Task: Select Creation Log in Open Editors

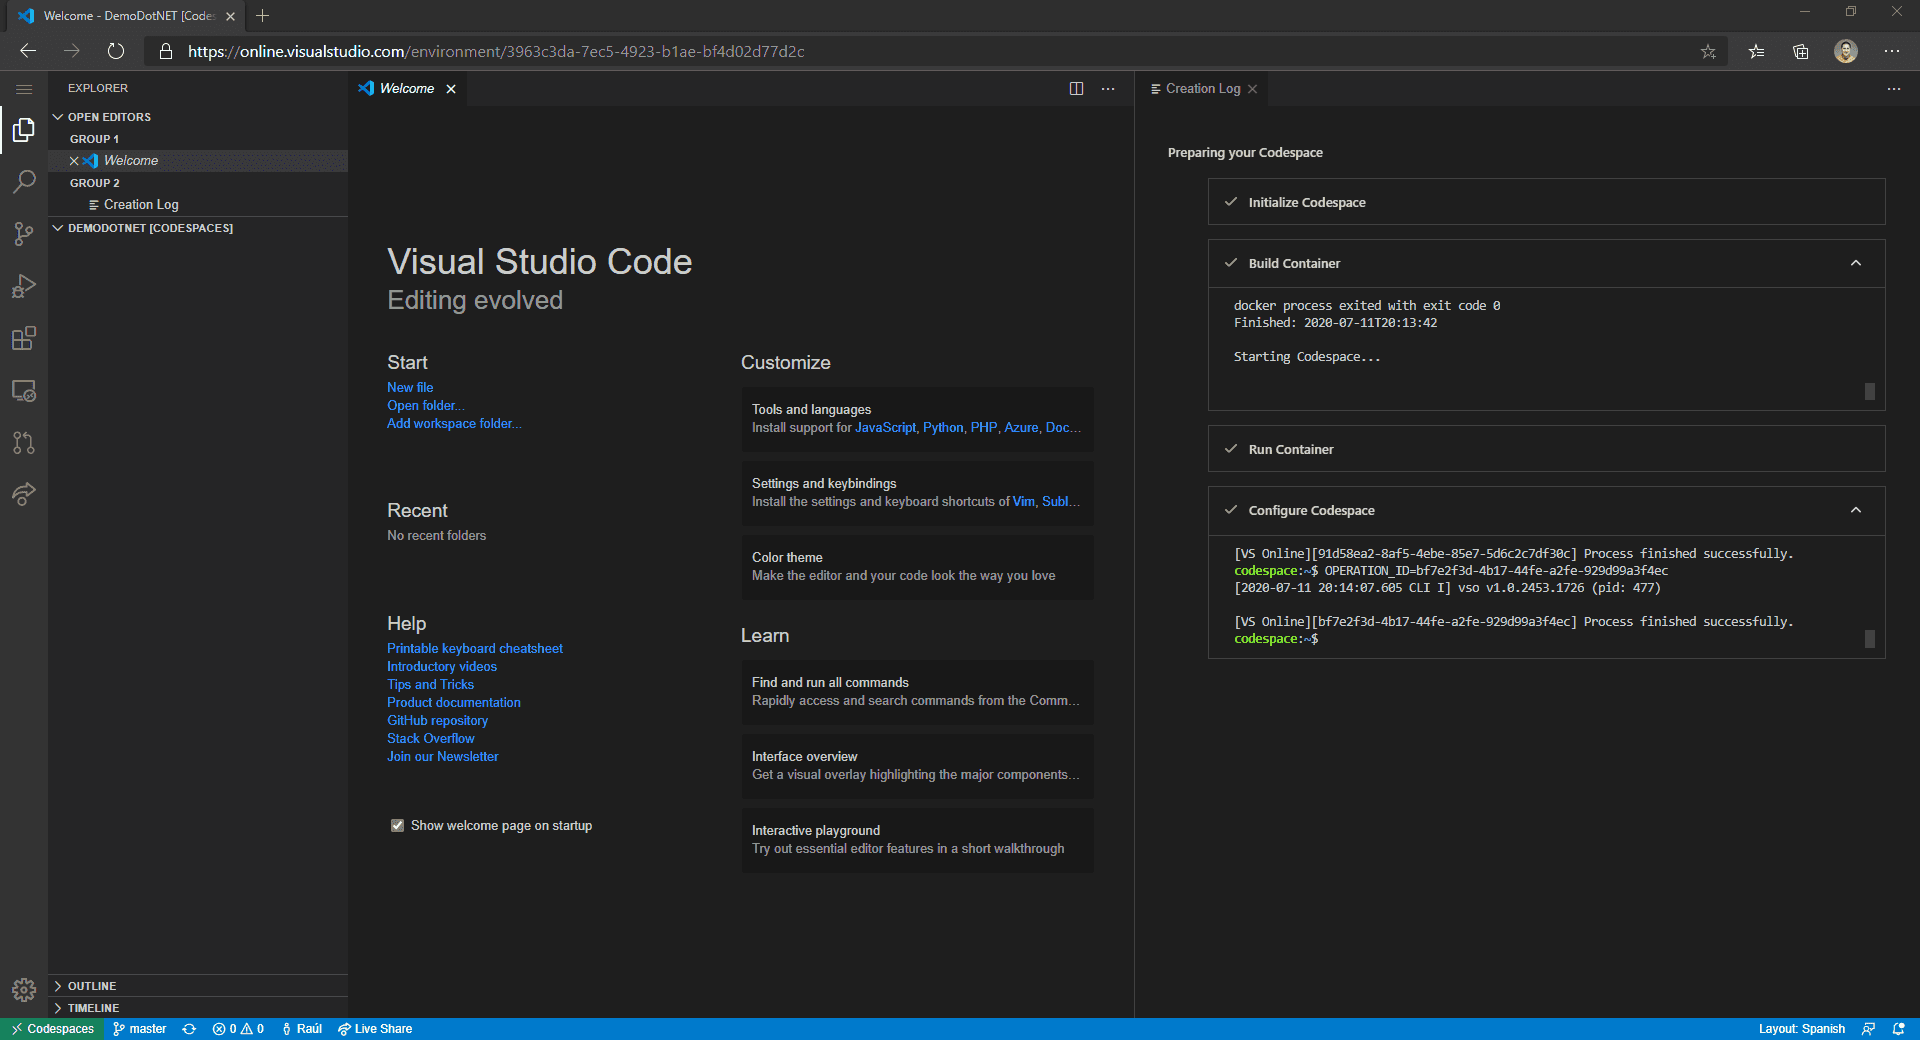Action: point(198,205)
